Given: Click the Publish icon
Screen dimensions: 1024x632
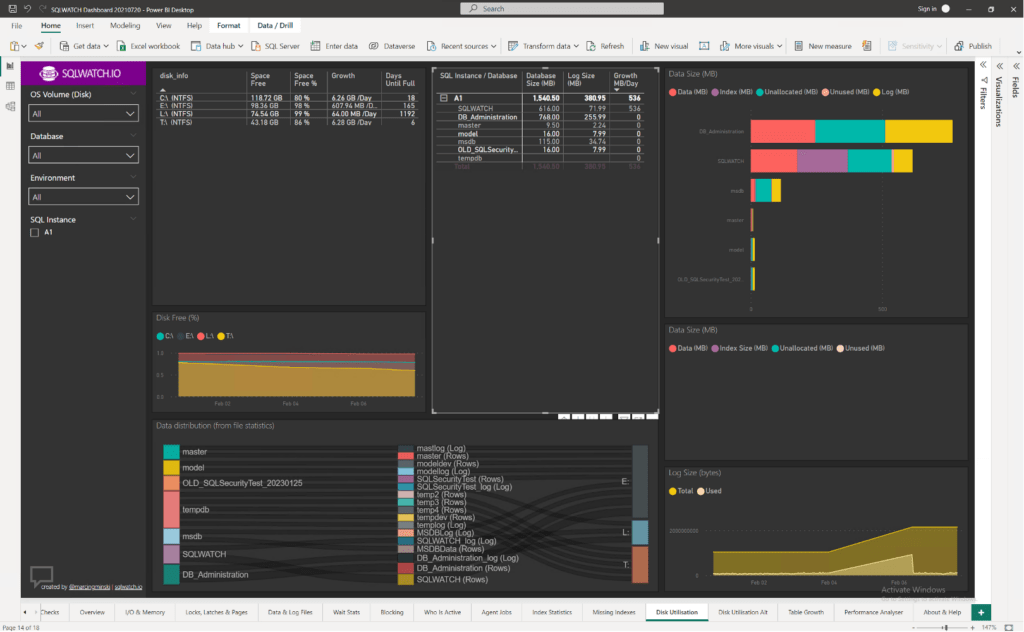Looking at the screenshot, I should tap(960, 45).
